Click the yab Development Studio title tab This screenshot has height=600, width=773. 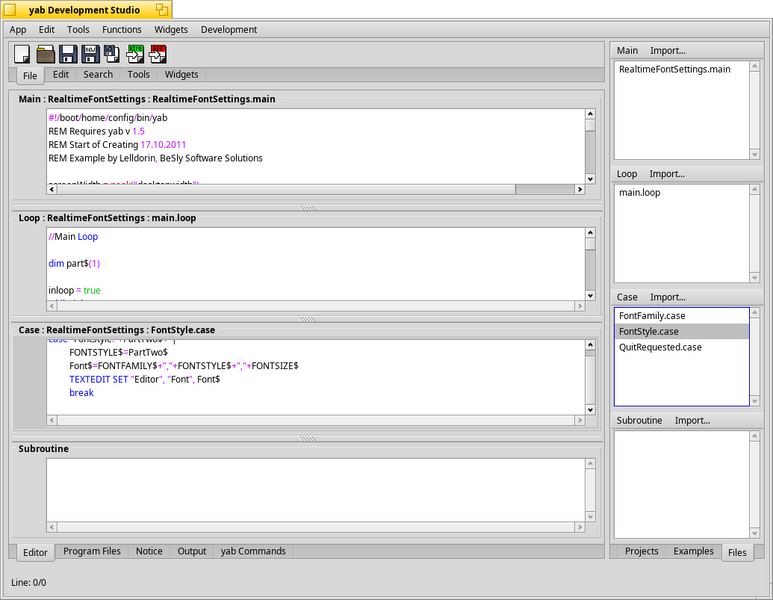tap(84, 10)
